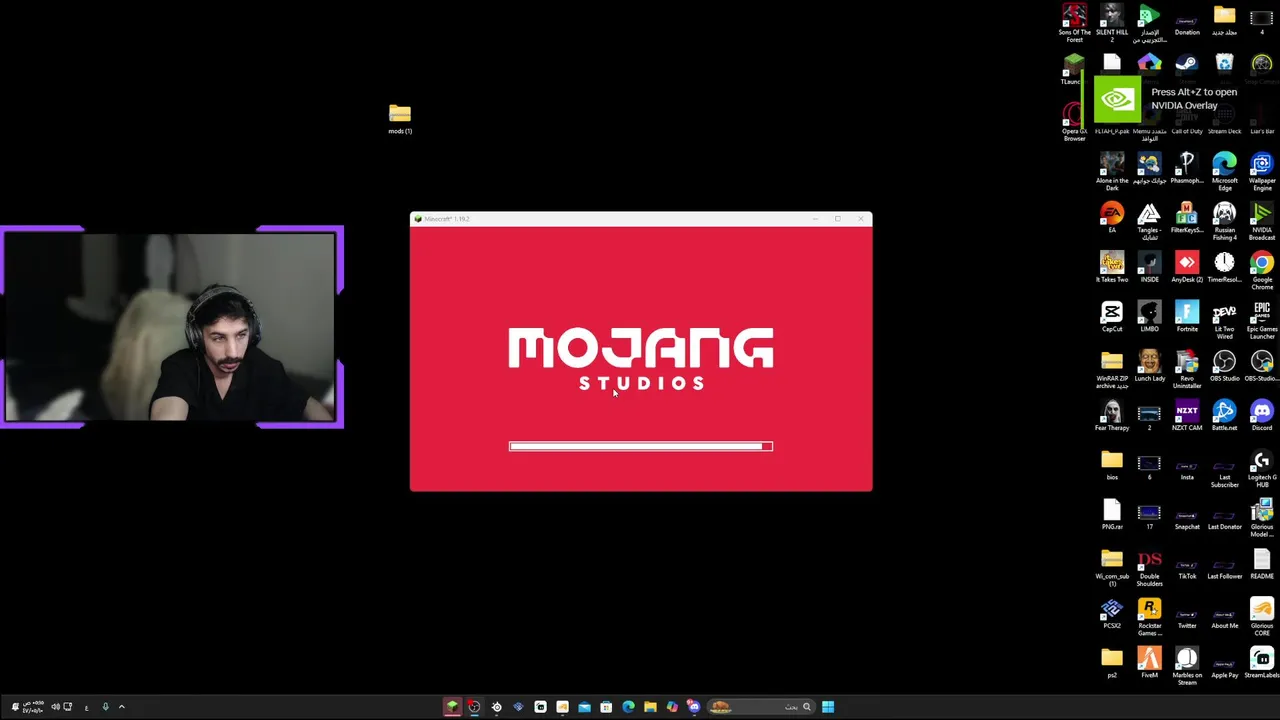Open CapCut desktop icon
1280x720 pixels.
[x=1112, y=316]
